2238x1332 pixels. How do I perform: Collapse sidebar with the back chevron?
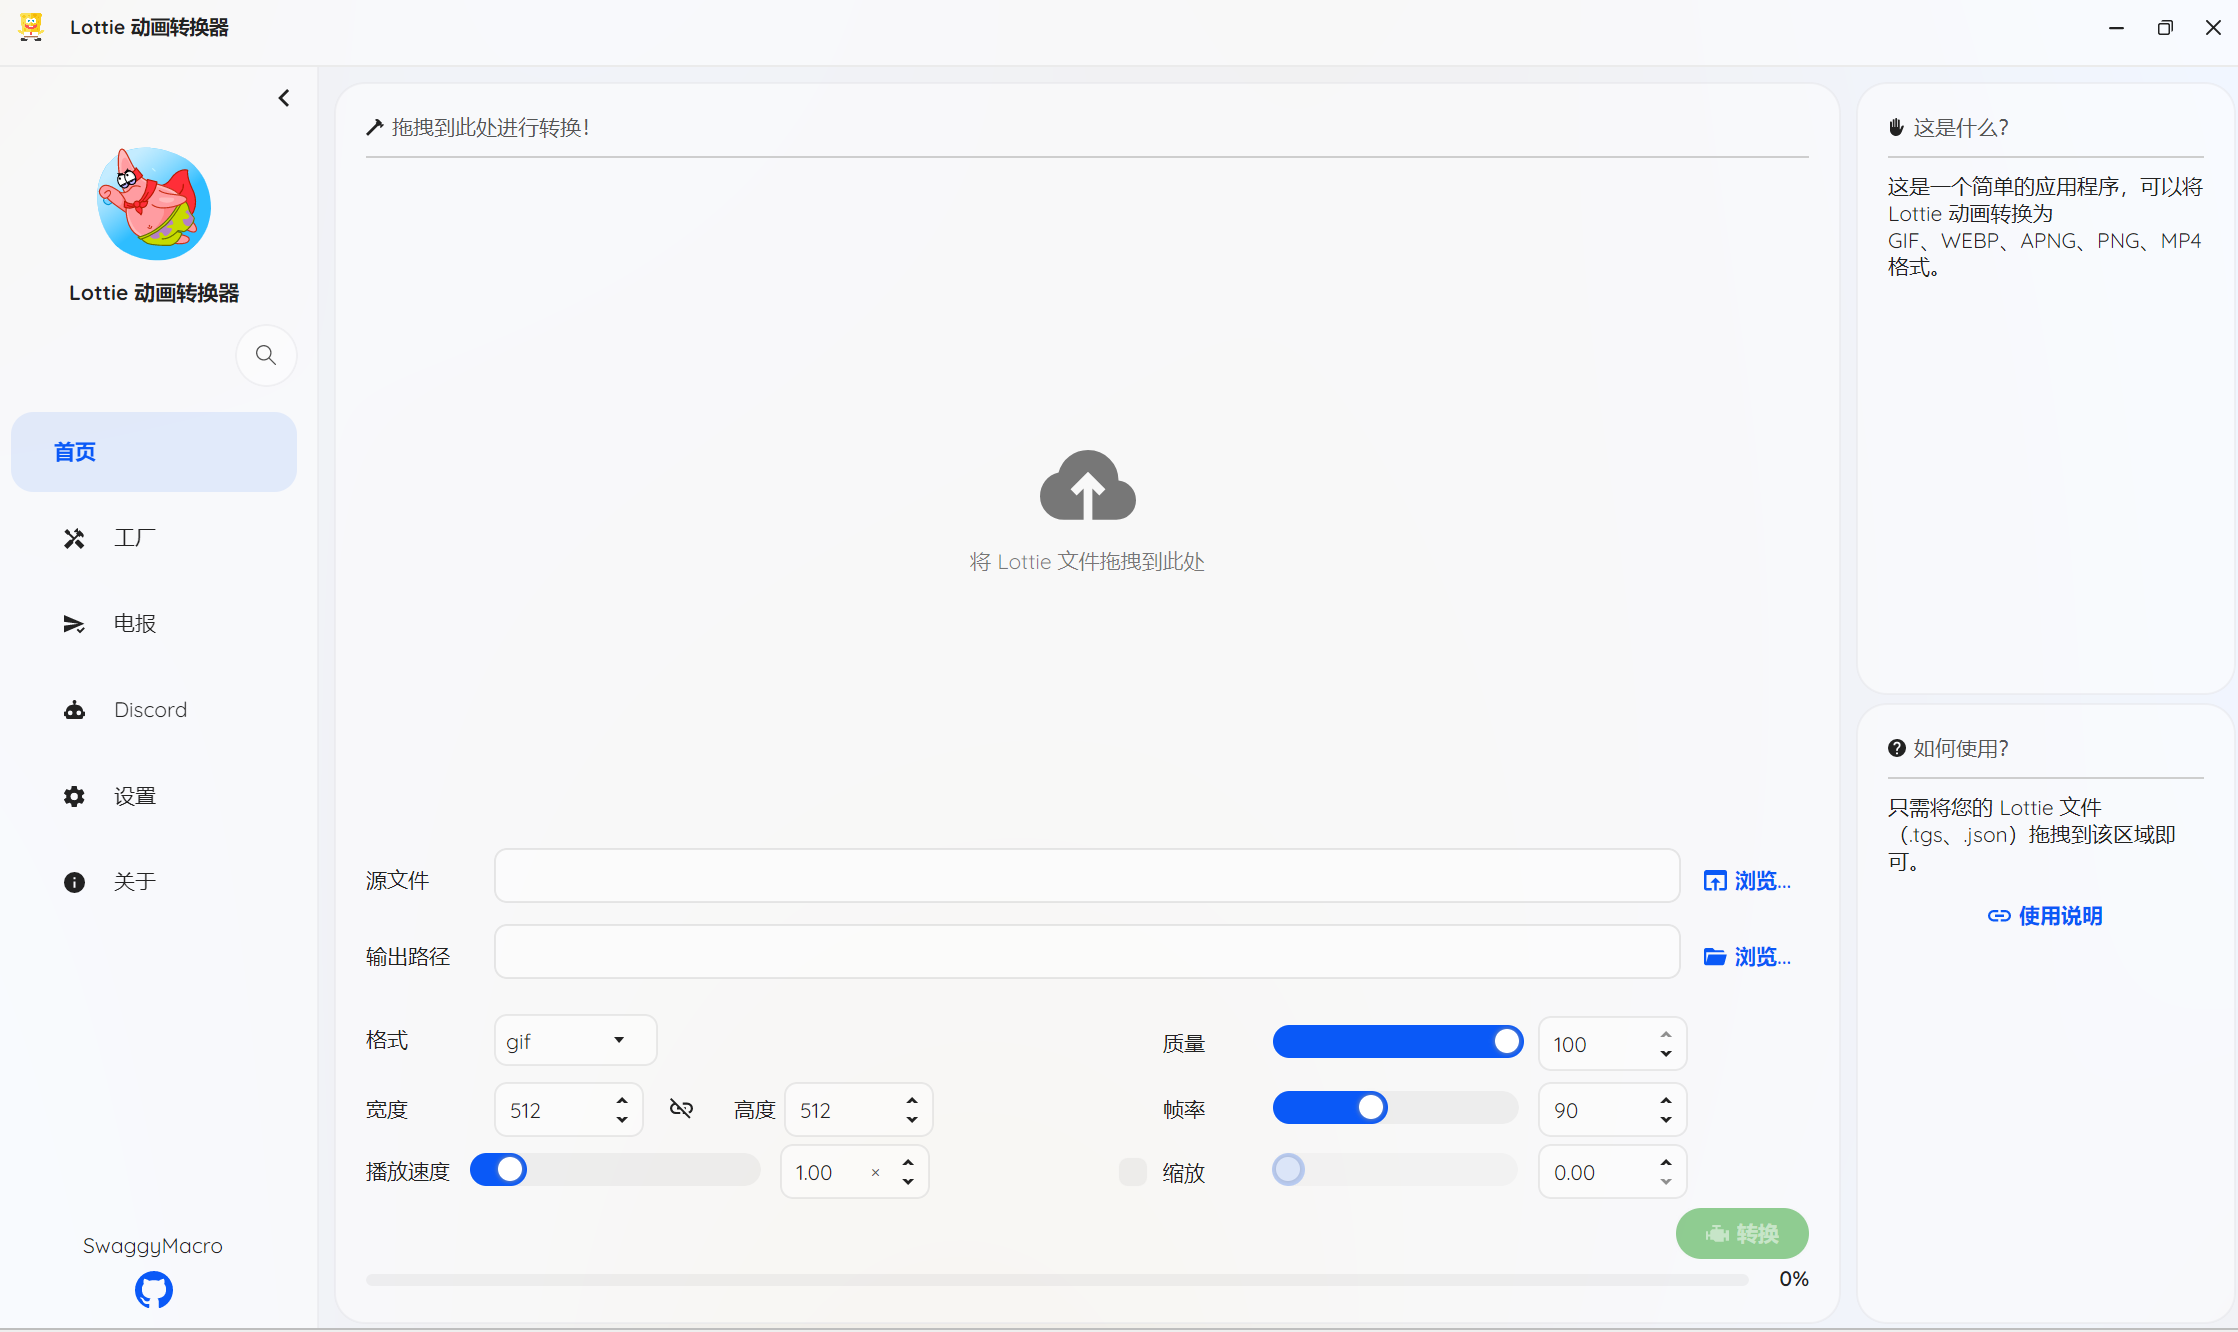coord(284,98)
